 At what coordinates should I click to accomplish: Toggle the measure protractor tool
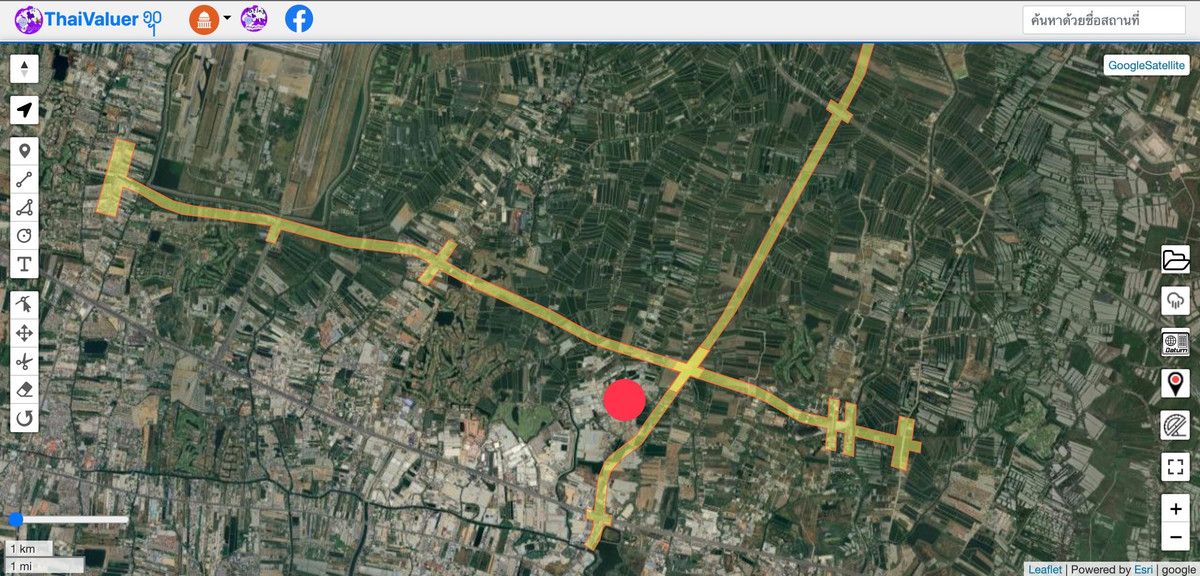click(1175, 425)
